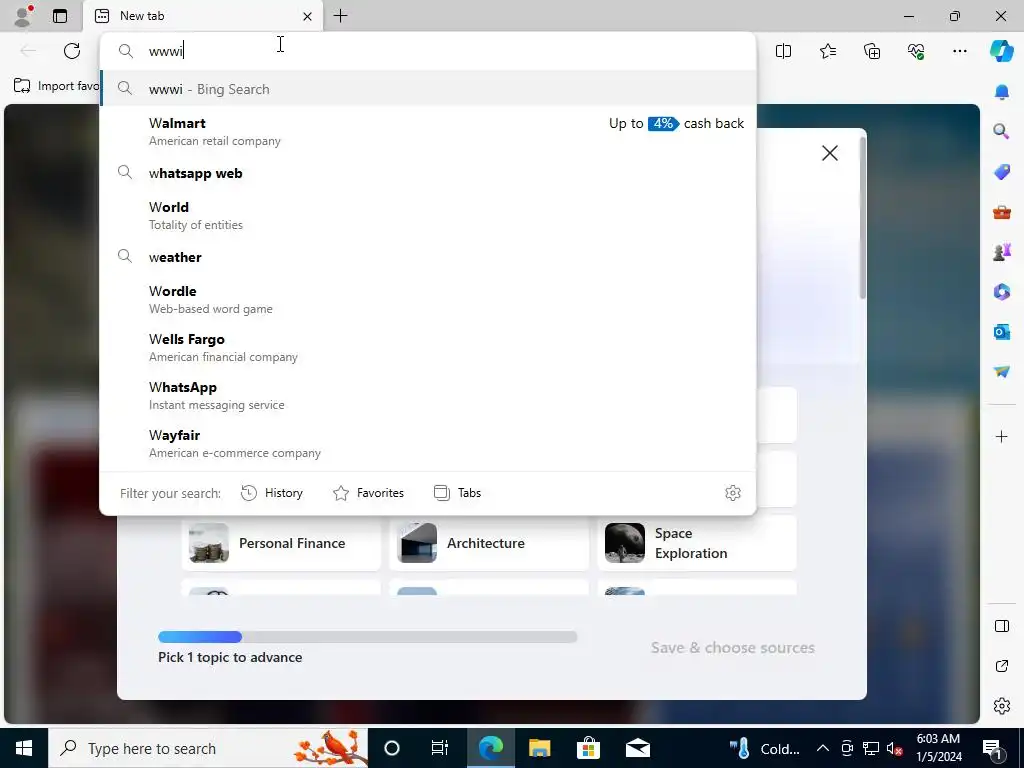Show hidden tray icons chevron
The width and height of the screenshot is (1024, 768).
pyautogui.click(x=823, y=748)
